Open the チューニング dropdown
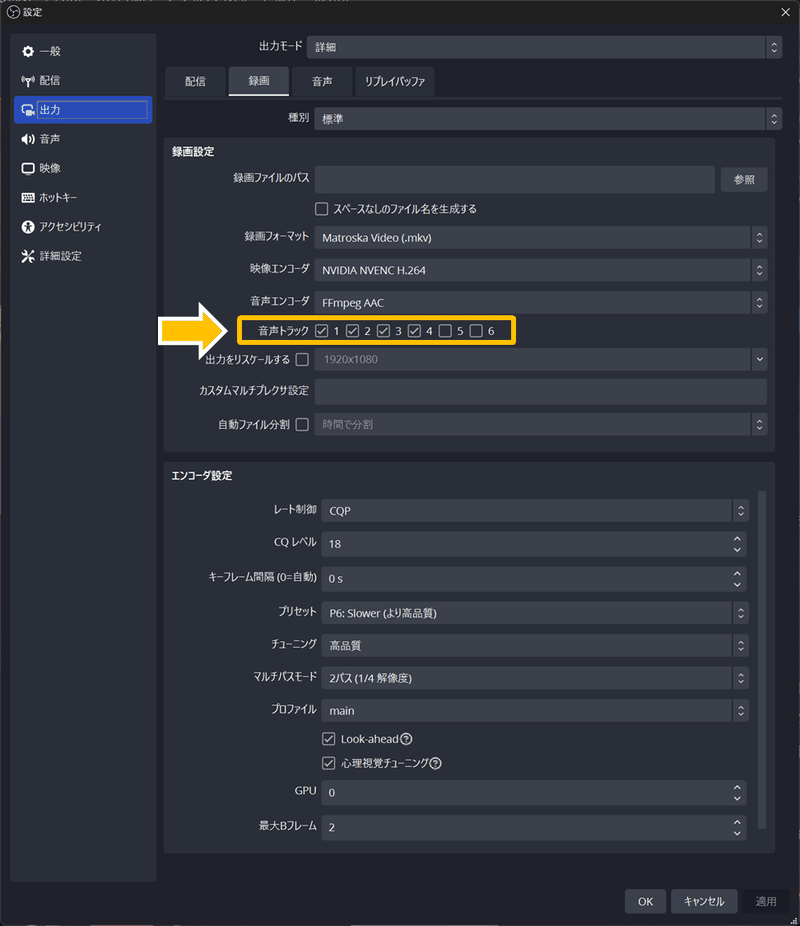The image size is (800, 926). pyautogui.click(x=535, y=645)
